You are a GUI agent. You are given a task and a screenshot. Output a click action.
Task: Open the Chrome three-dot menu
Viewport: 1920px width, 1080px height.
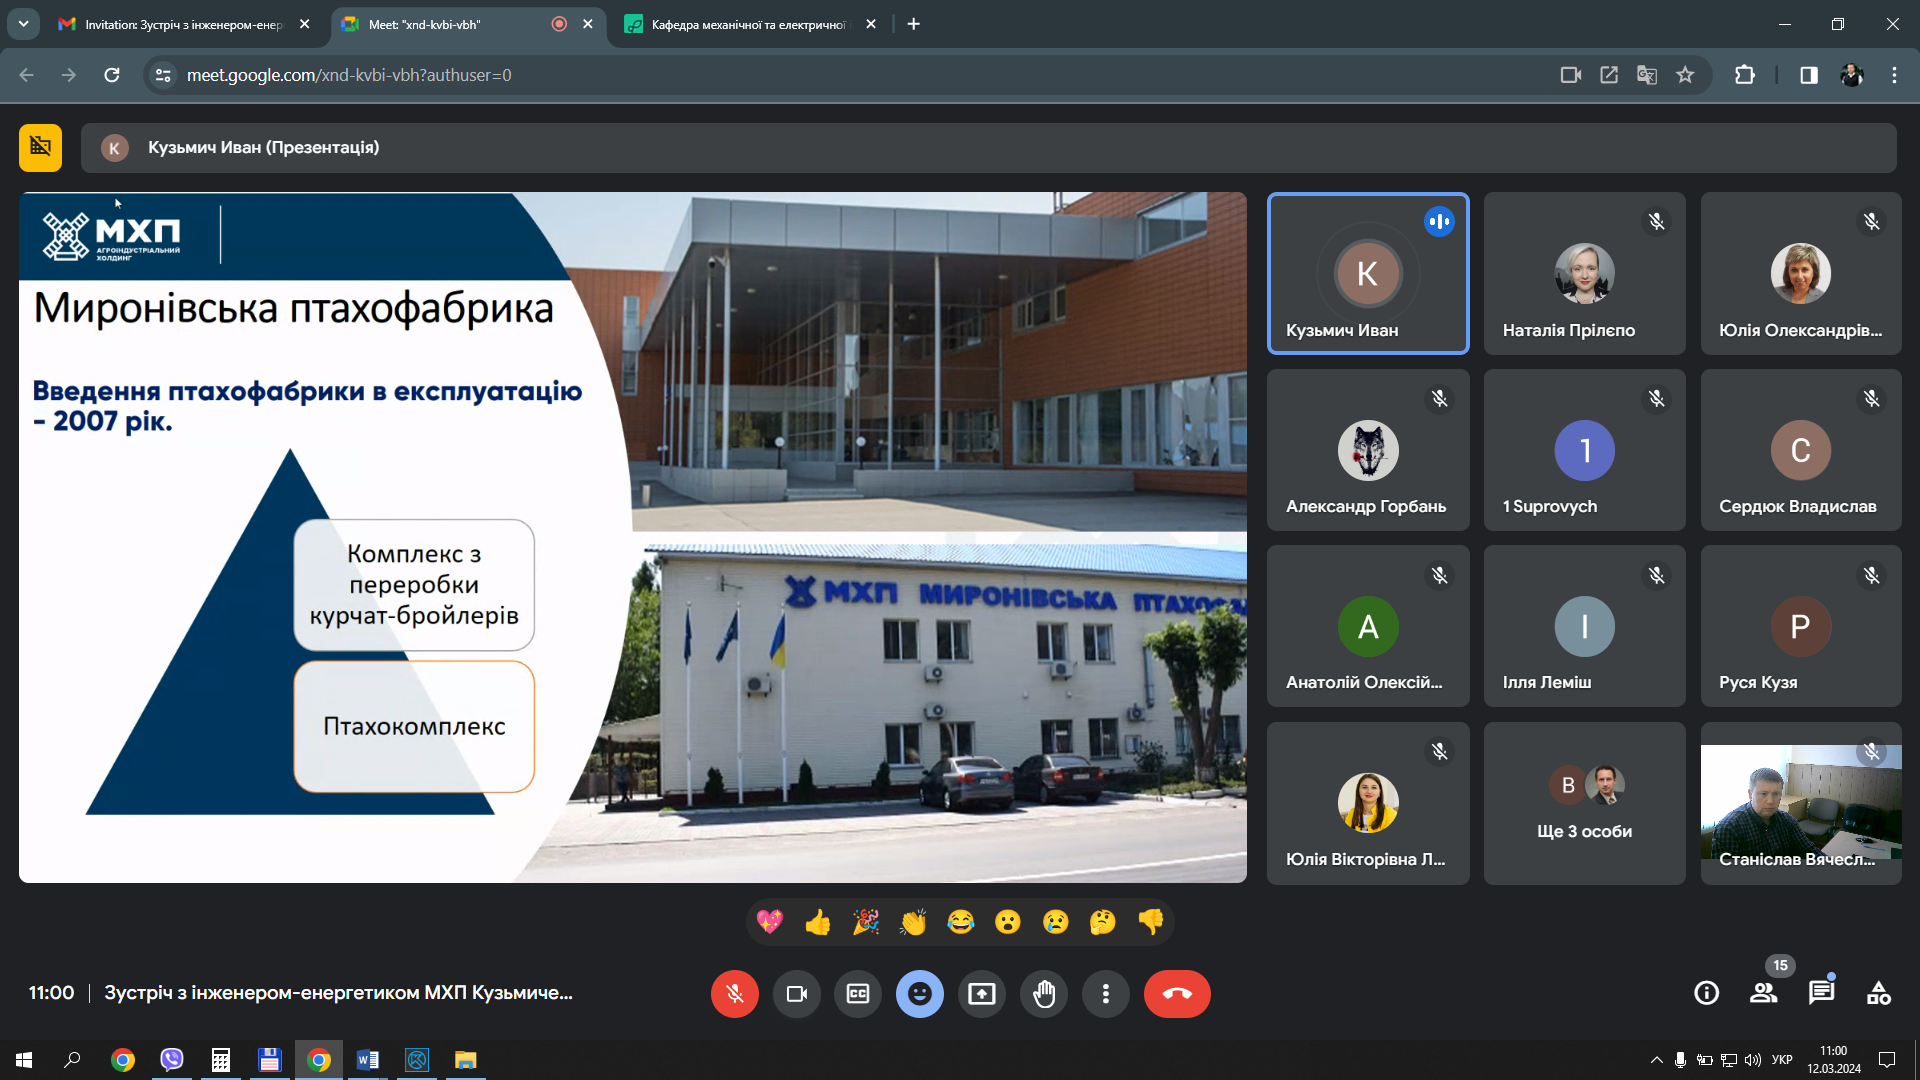click(1894, 75)
